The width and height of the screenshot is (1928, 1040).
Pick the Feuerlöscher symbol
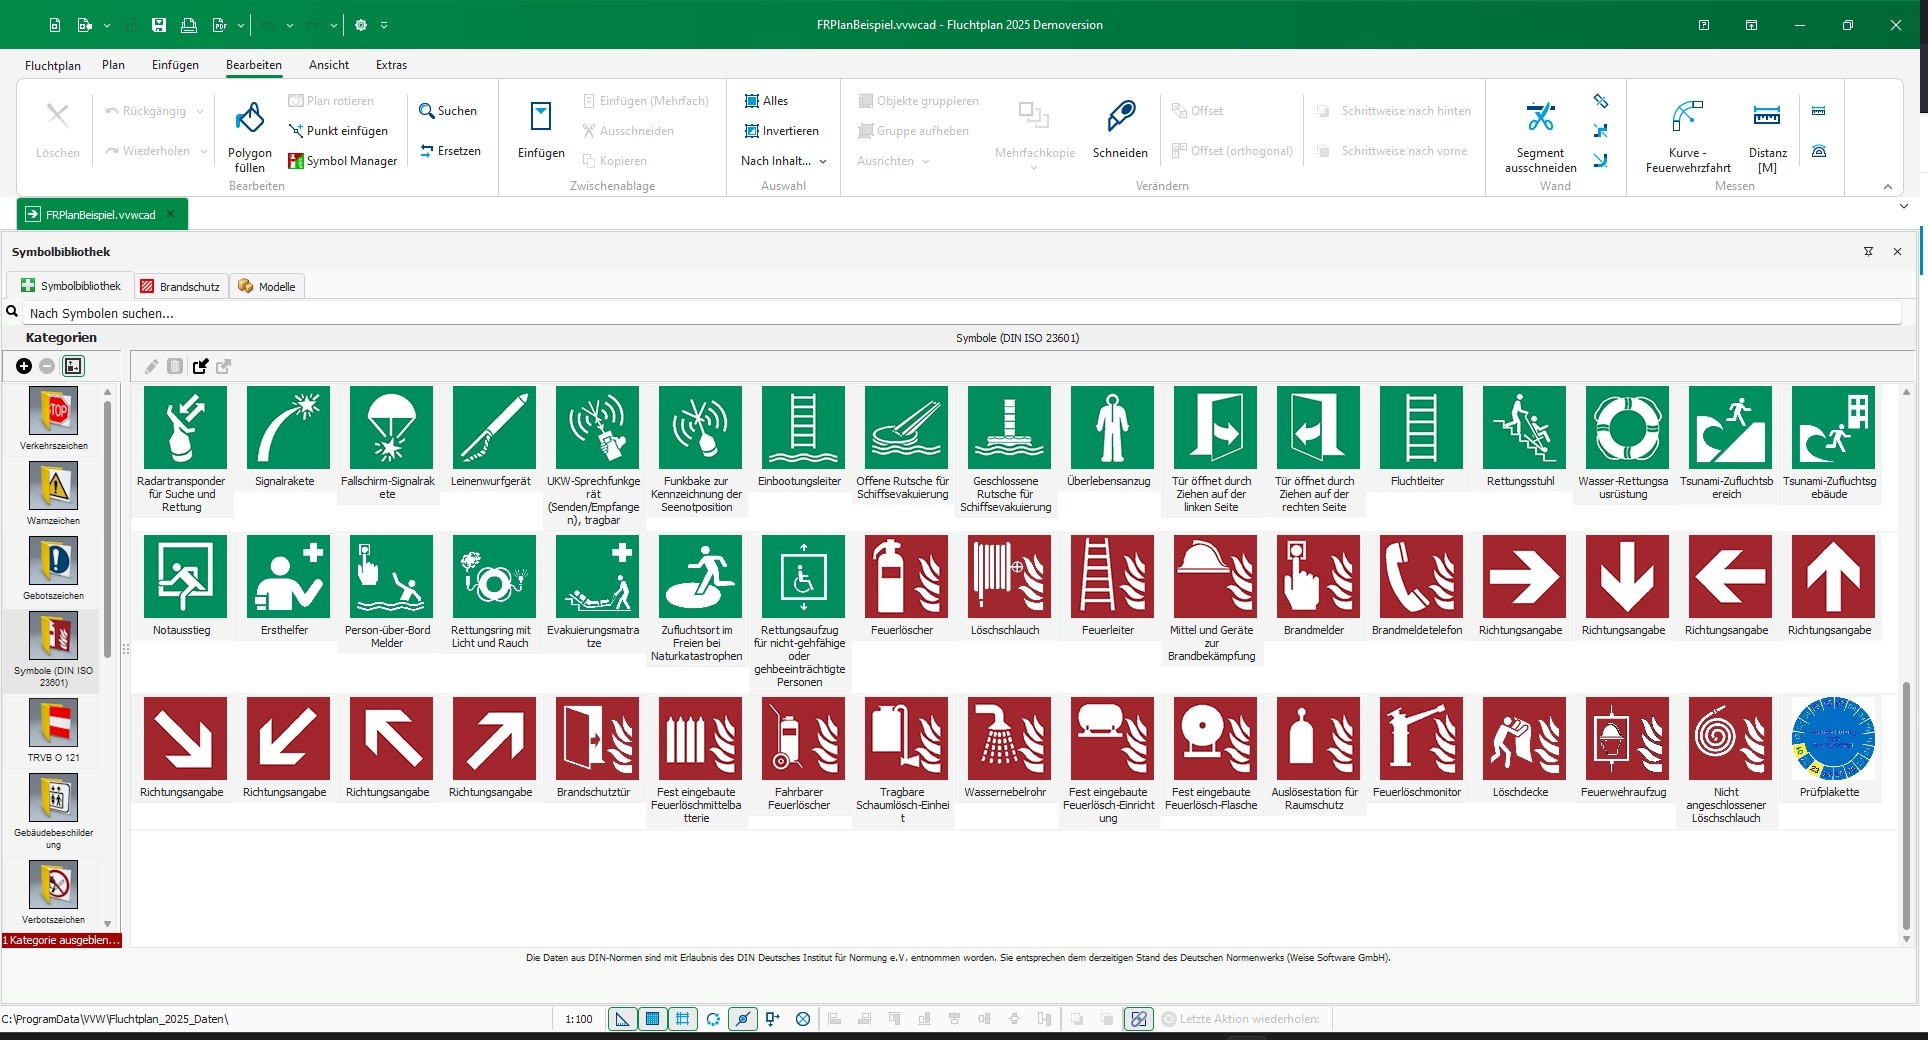(902, 587)
